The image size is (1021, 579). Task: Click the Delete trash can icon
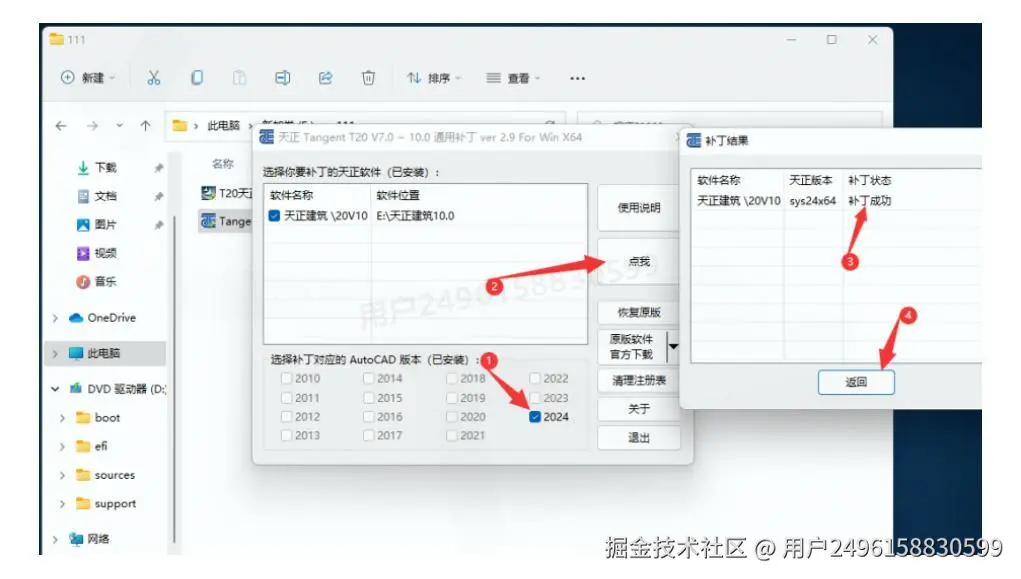point(369,78)
